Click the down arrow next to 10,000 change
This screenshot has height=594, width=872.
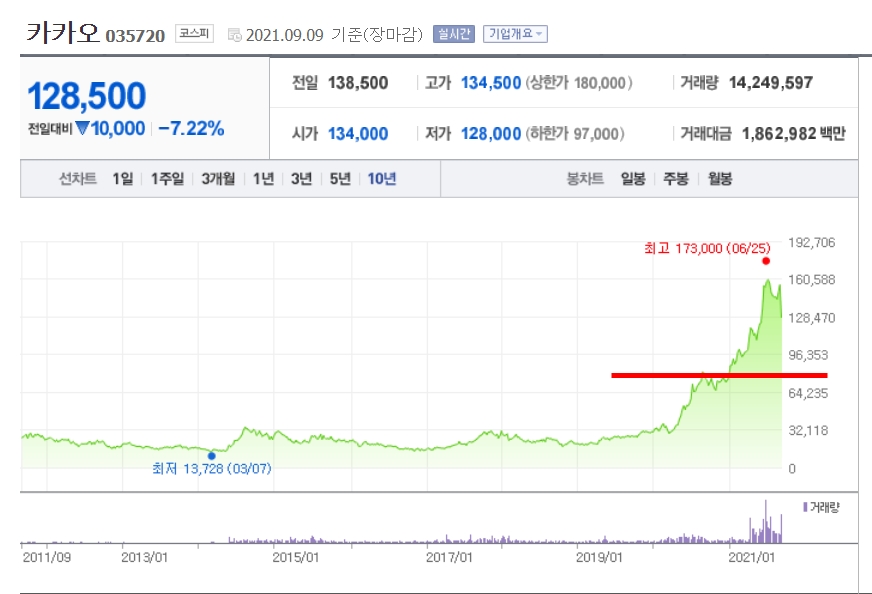pyautogui.click(x=82, y=128)
